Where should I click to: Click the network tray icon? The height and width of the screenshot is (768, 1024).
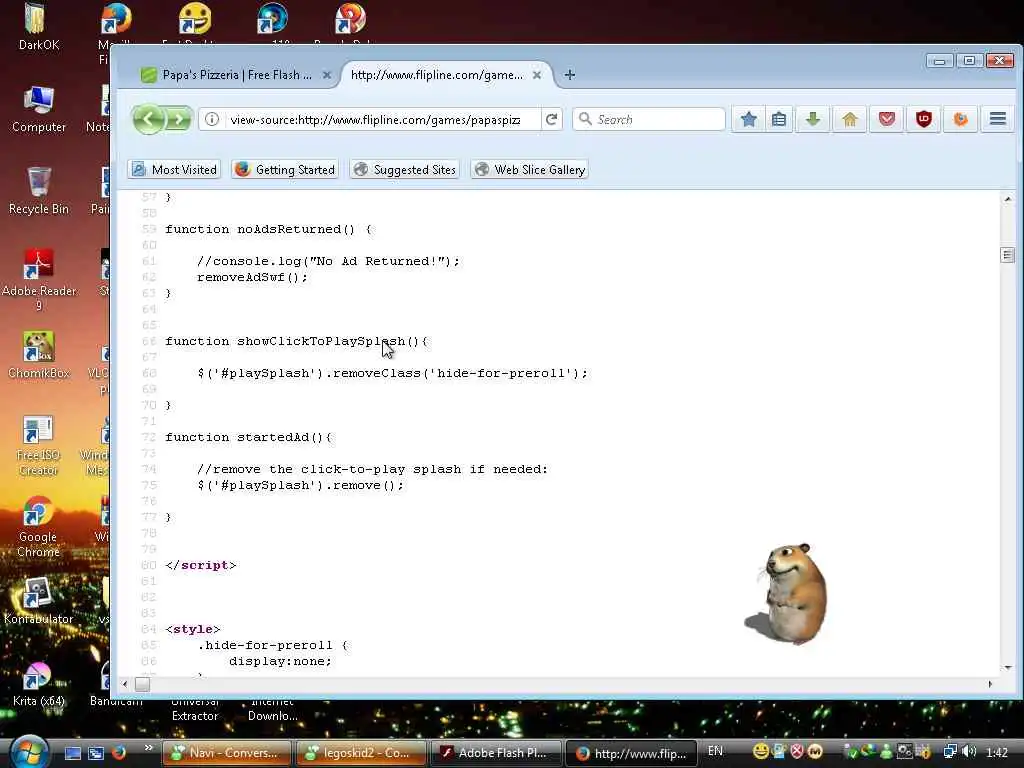950,752
